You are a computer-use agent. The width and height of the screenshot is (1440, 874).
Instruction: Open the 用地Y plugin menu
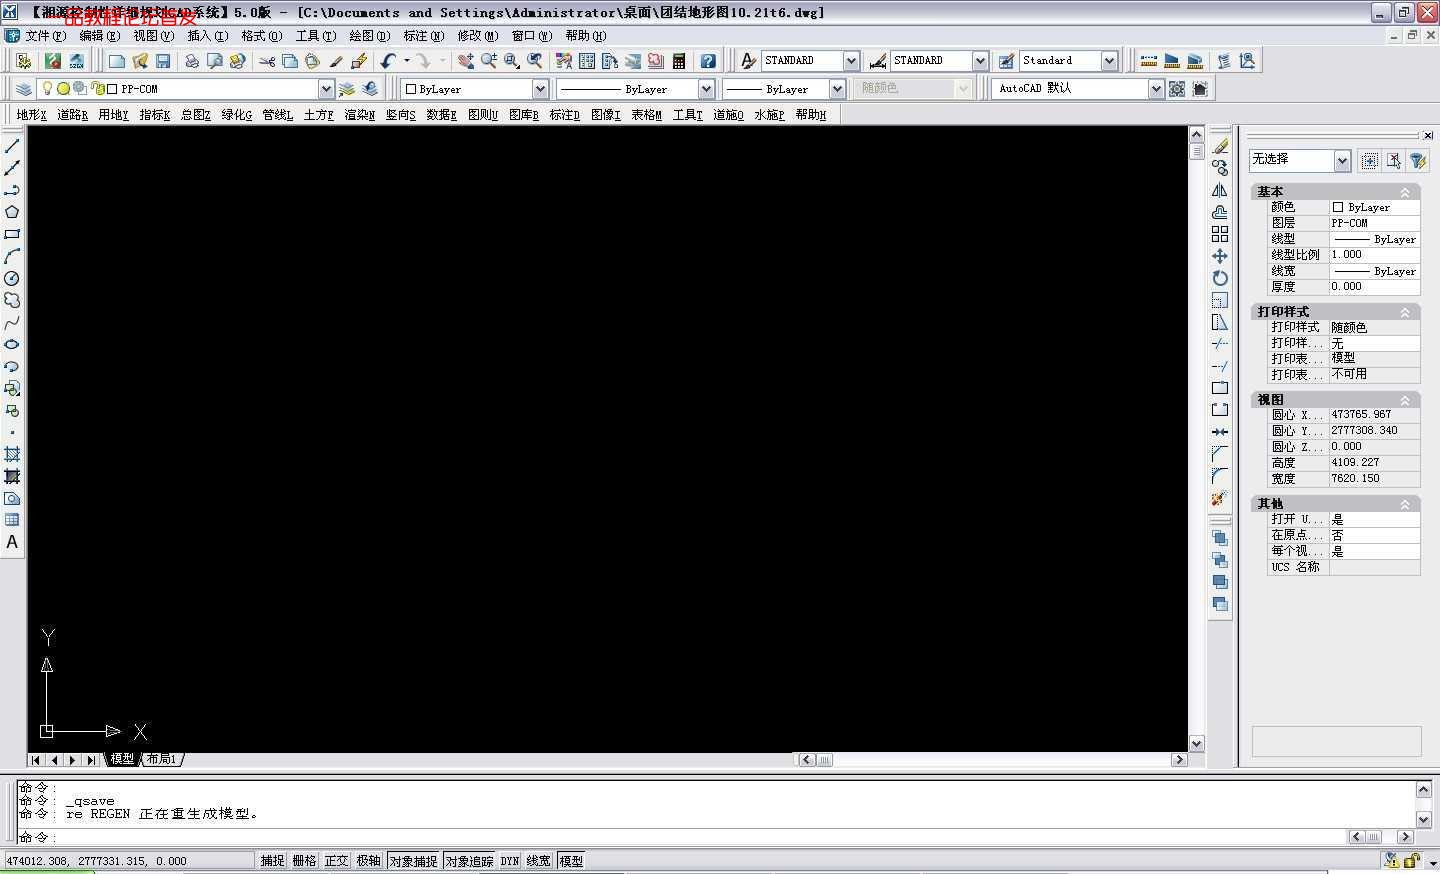(113, 115)
